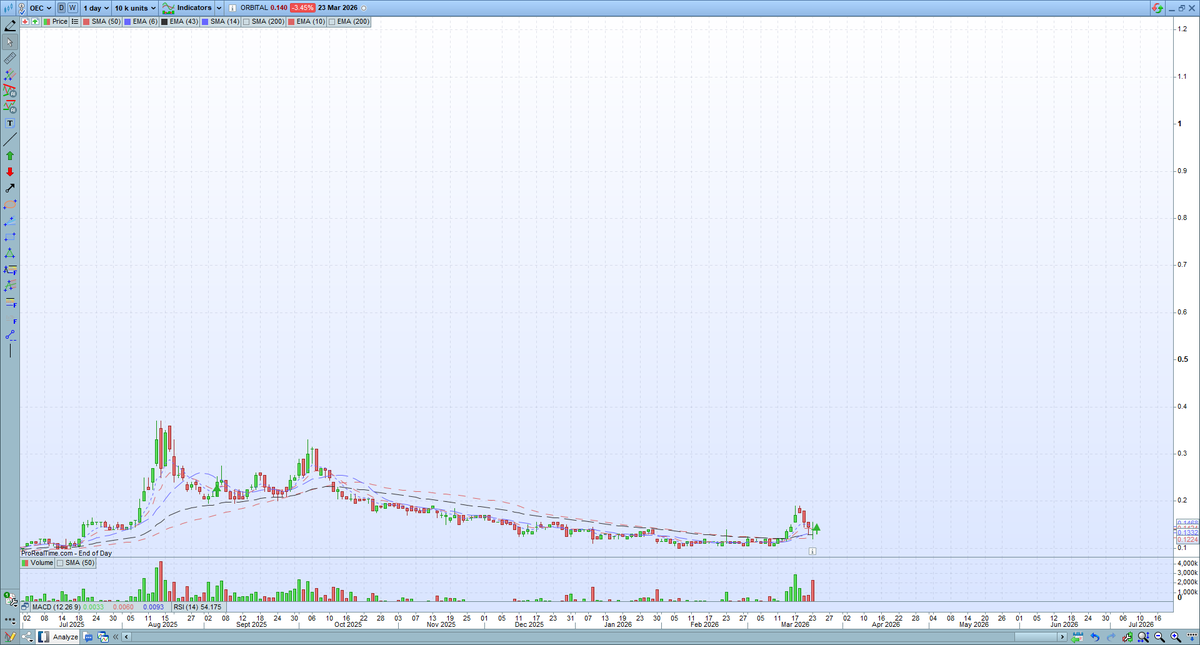Open the Indicators button
Image resolution: width=1200 pixels, height=645 pixels.
tap(187, 8)
